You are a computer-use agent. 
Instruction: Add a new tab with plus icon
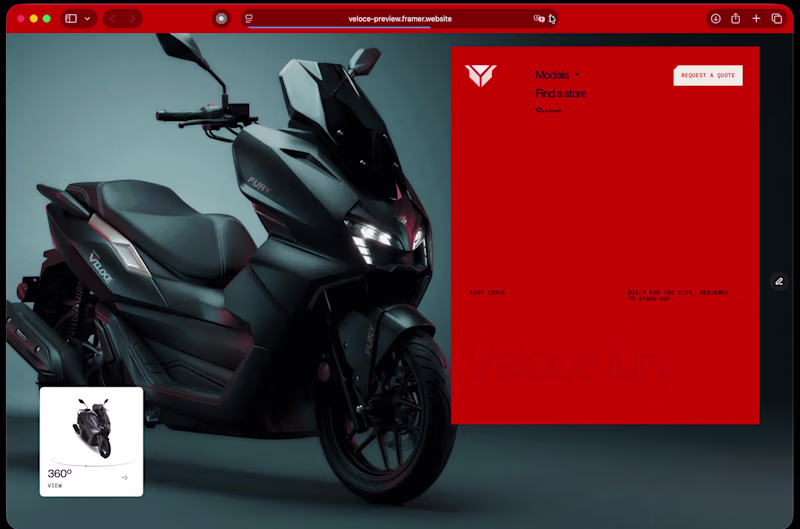click(x=756, y=19)
